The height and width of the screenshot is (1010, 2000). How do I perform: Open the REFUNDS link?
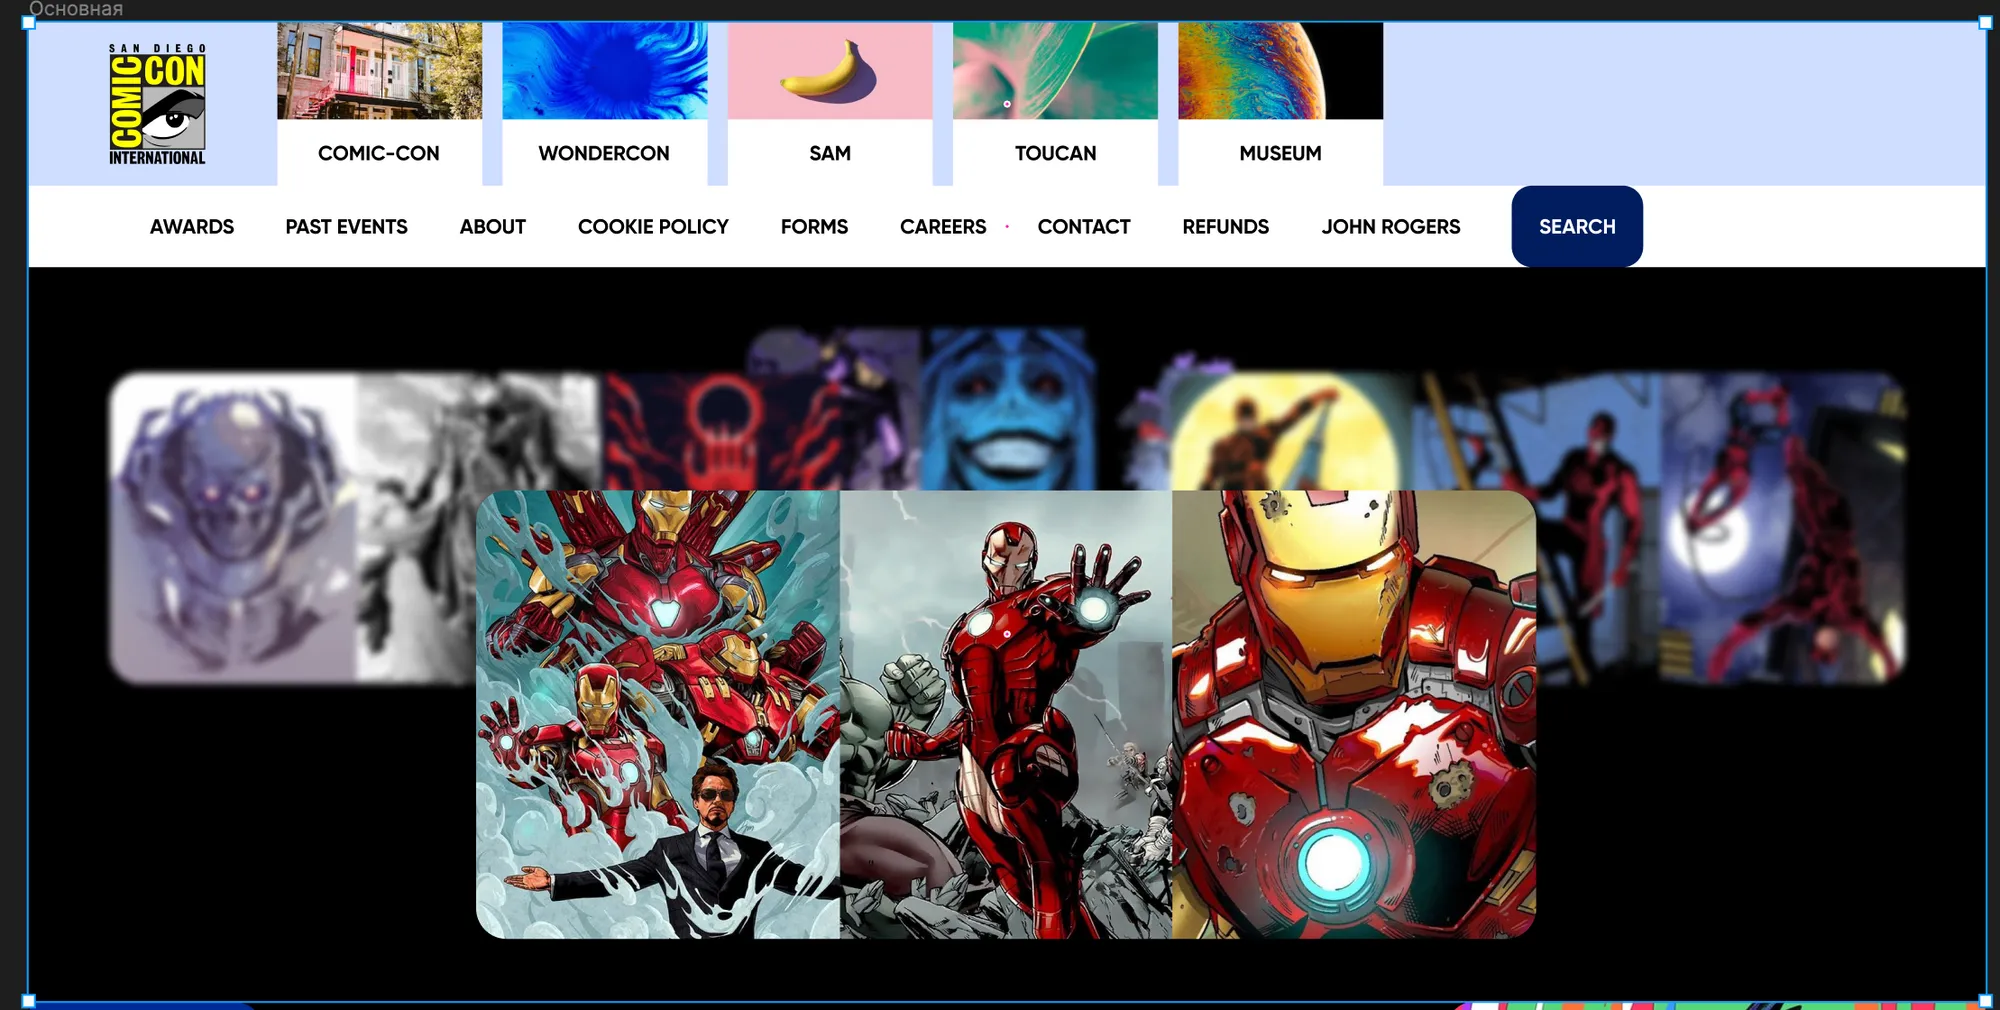(x=1225, y=227)
